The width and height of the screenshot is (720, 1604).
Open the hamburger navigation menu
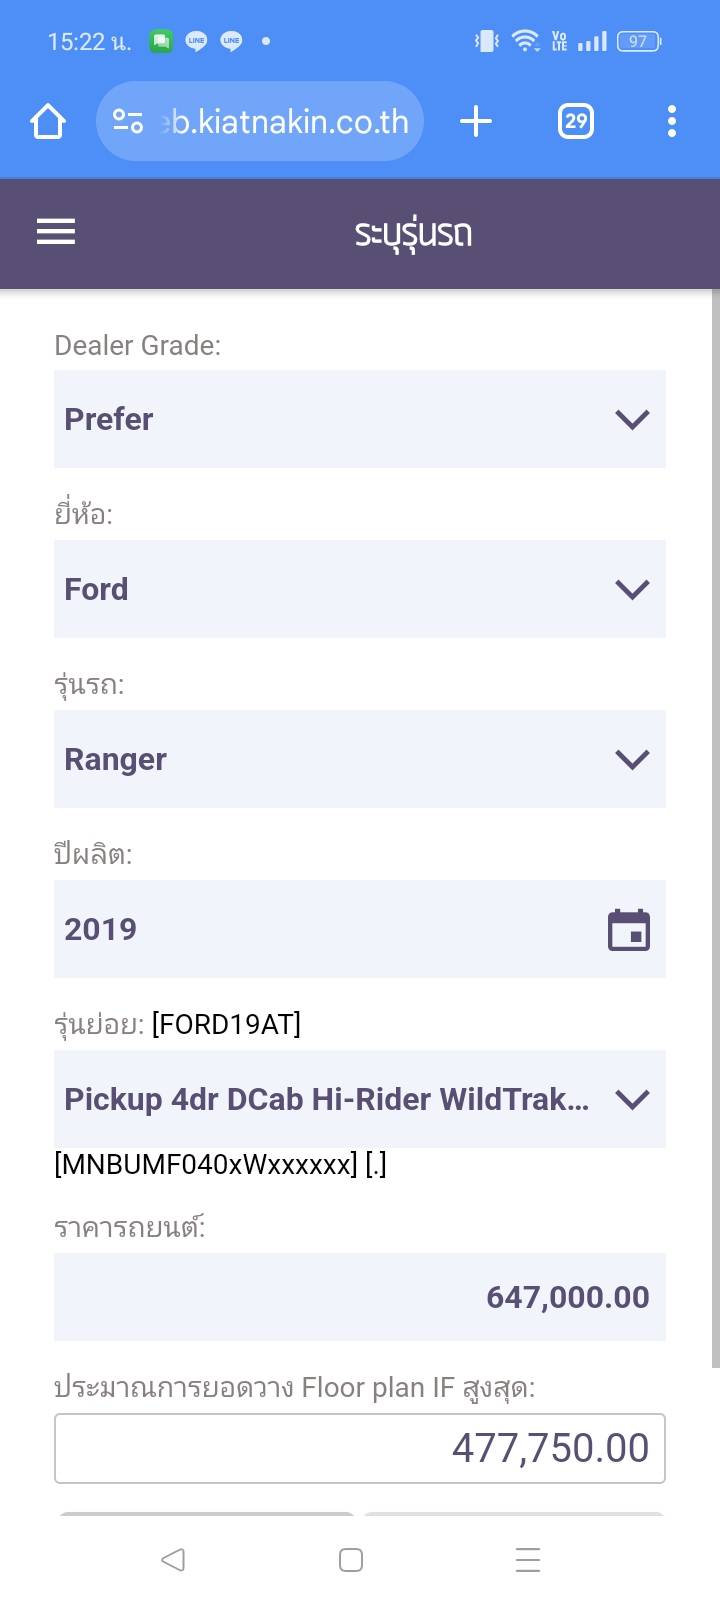coord(56,232)
